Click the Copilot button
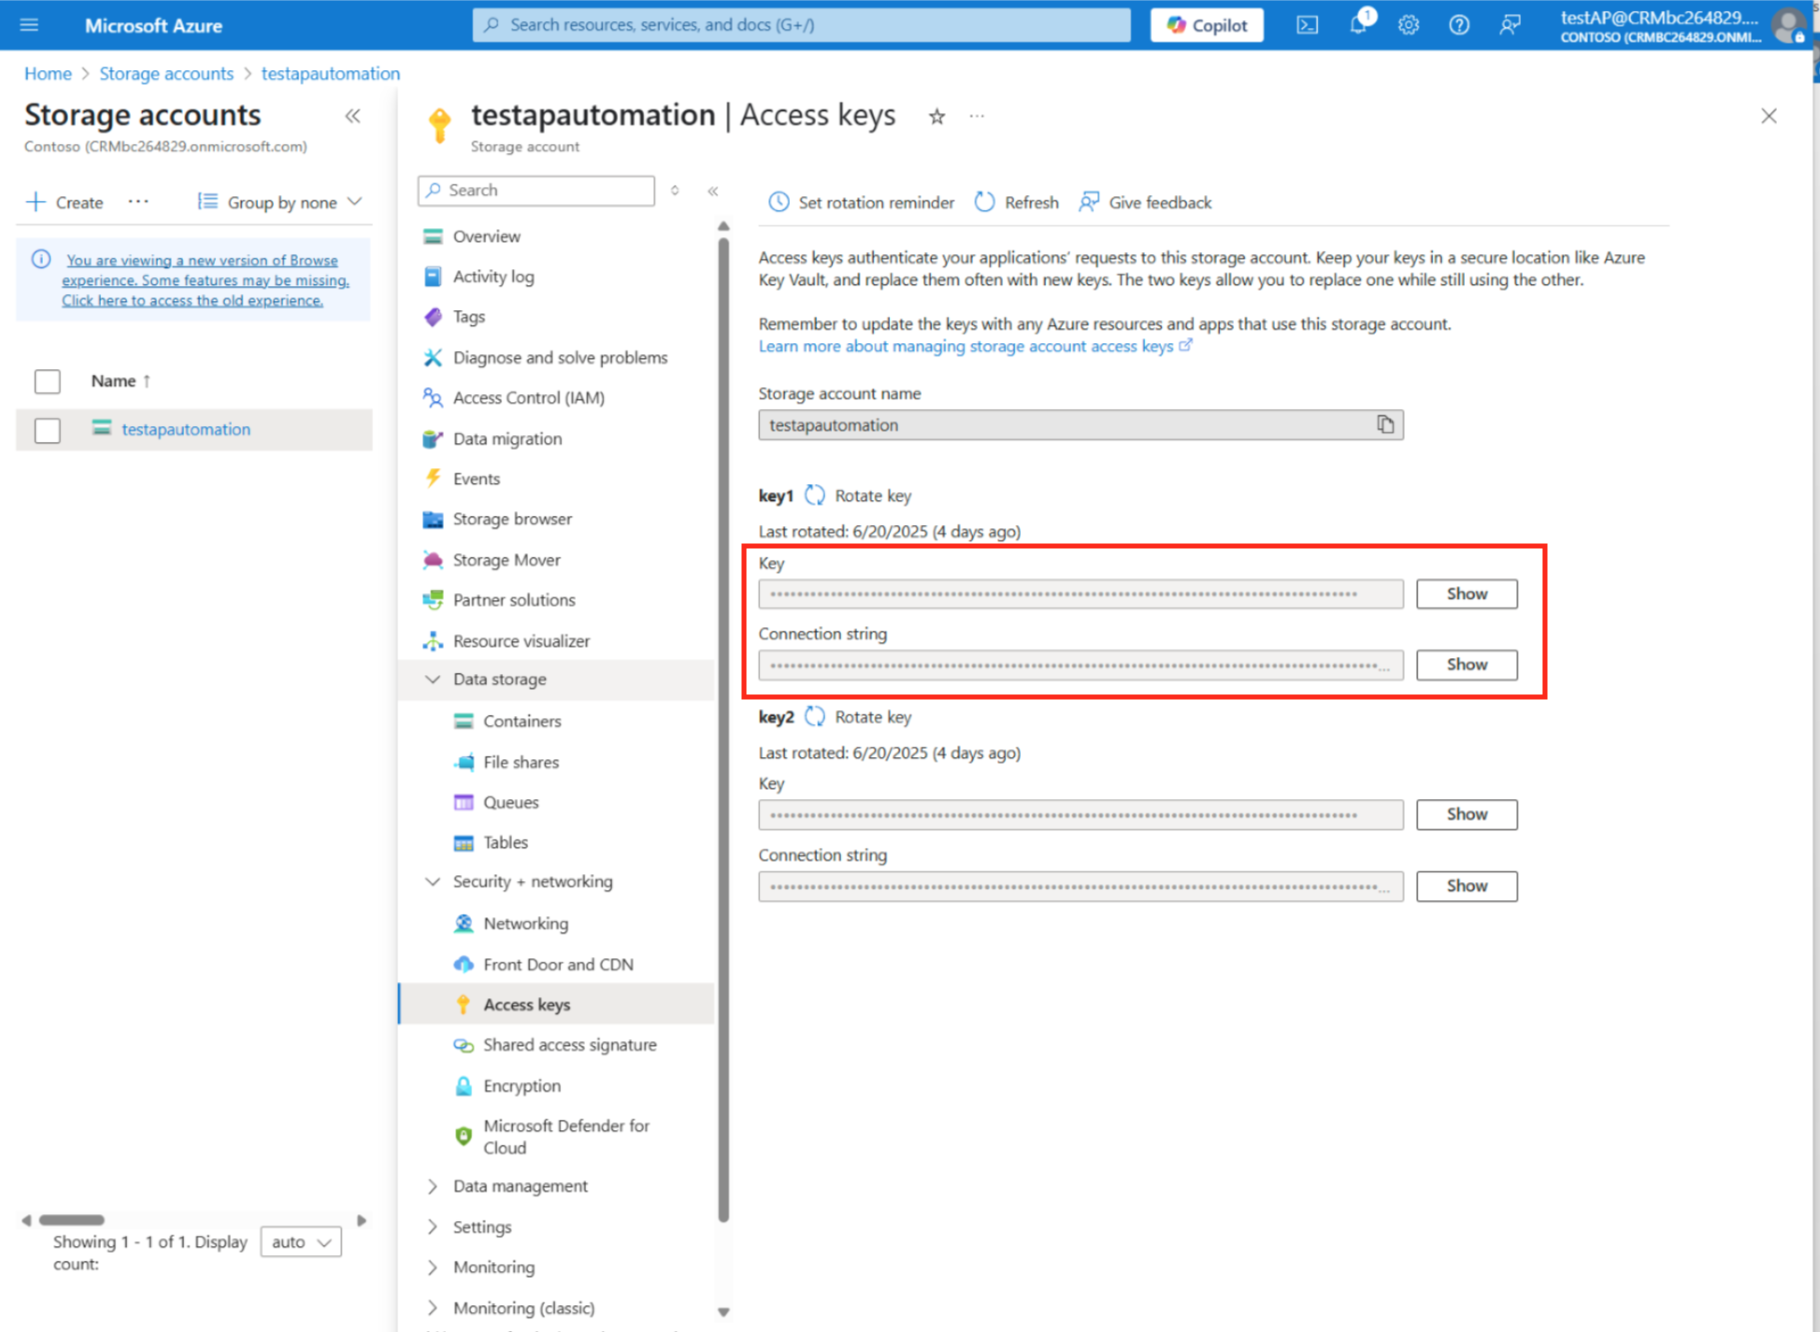The height and width of the screenshot is (1332, 1820). [x=1206, y=25]
